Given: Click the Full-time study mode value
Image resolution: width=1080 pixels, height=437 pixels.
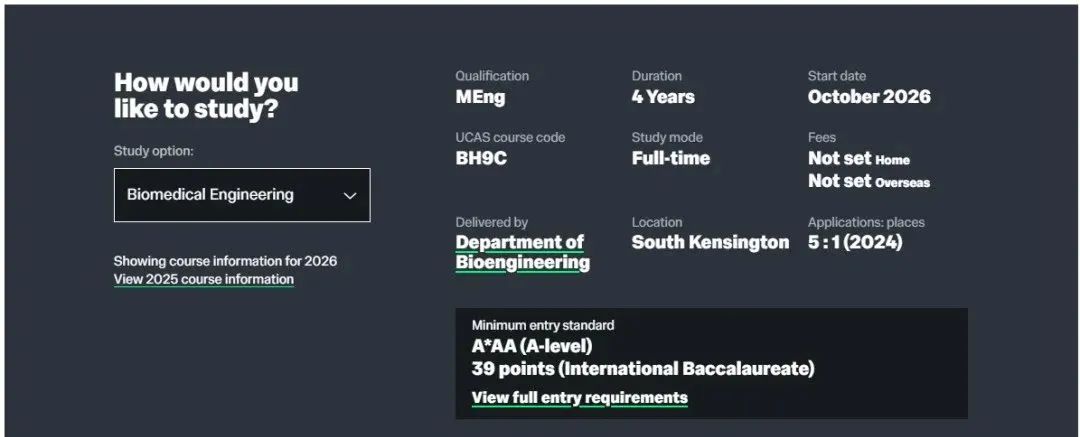Looking at the screenshot, I should pos(671,158).
